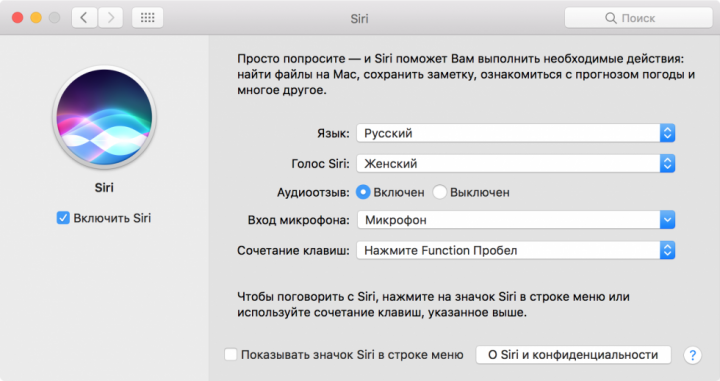Toggle the Включить Siri checkbox
Screen dimensions: 720x381
coord(63,218)
